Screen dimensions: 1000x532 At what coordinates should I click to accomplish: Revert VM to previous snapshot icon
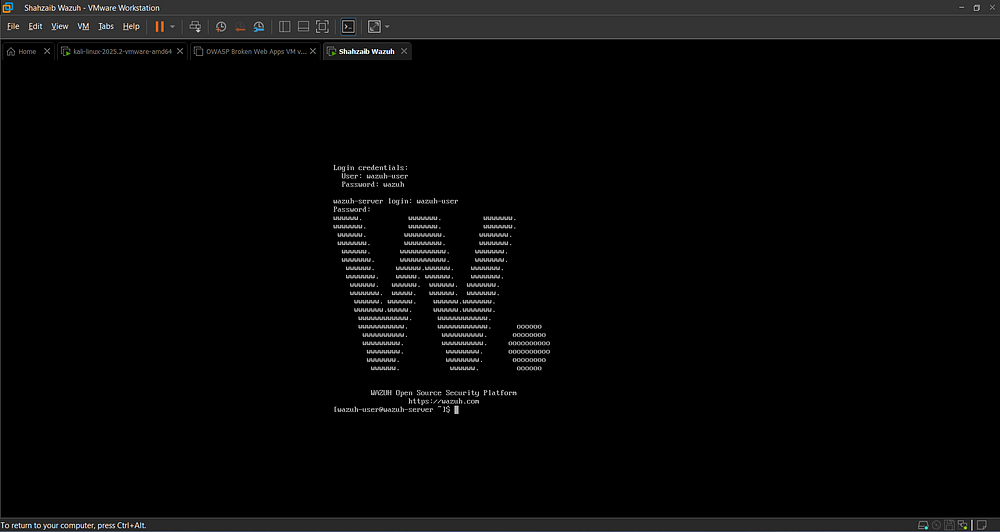[240, 26]
